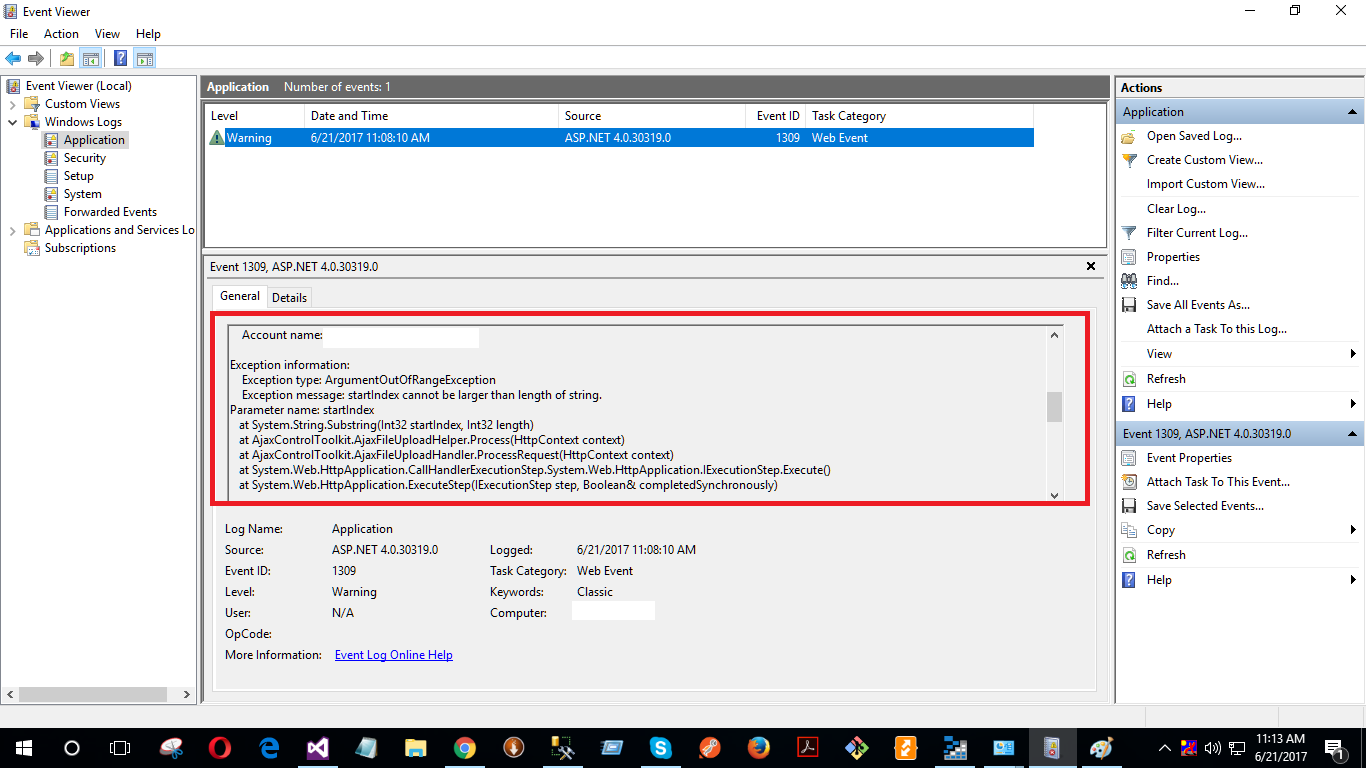Sort events by Level column header
1366x768 pixels.
pos(254,116)
